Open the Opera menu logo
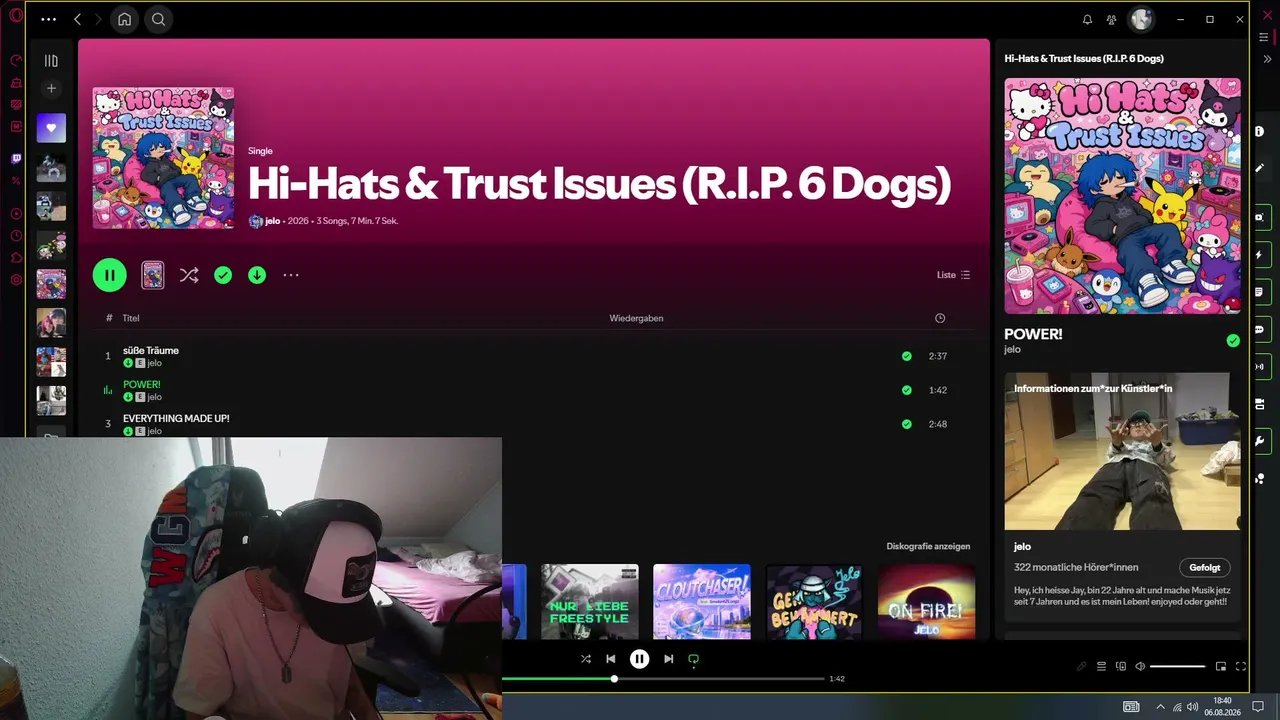This screenshot has width=1280, height=720. tap(16, 15)
